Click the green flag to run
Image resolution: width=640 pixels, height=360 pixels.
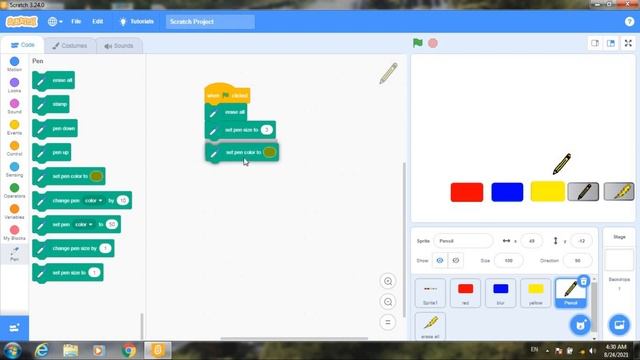coord(418,43)
